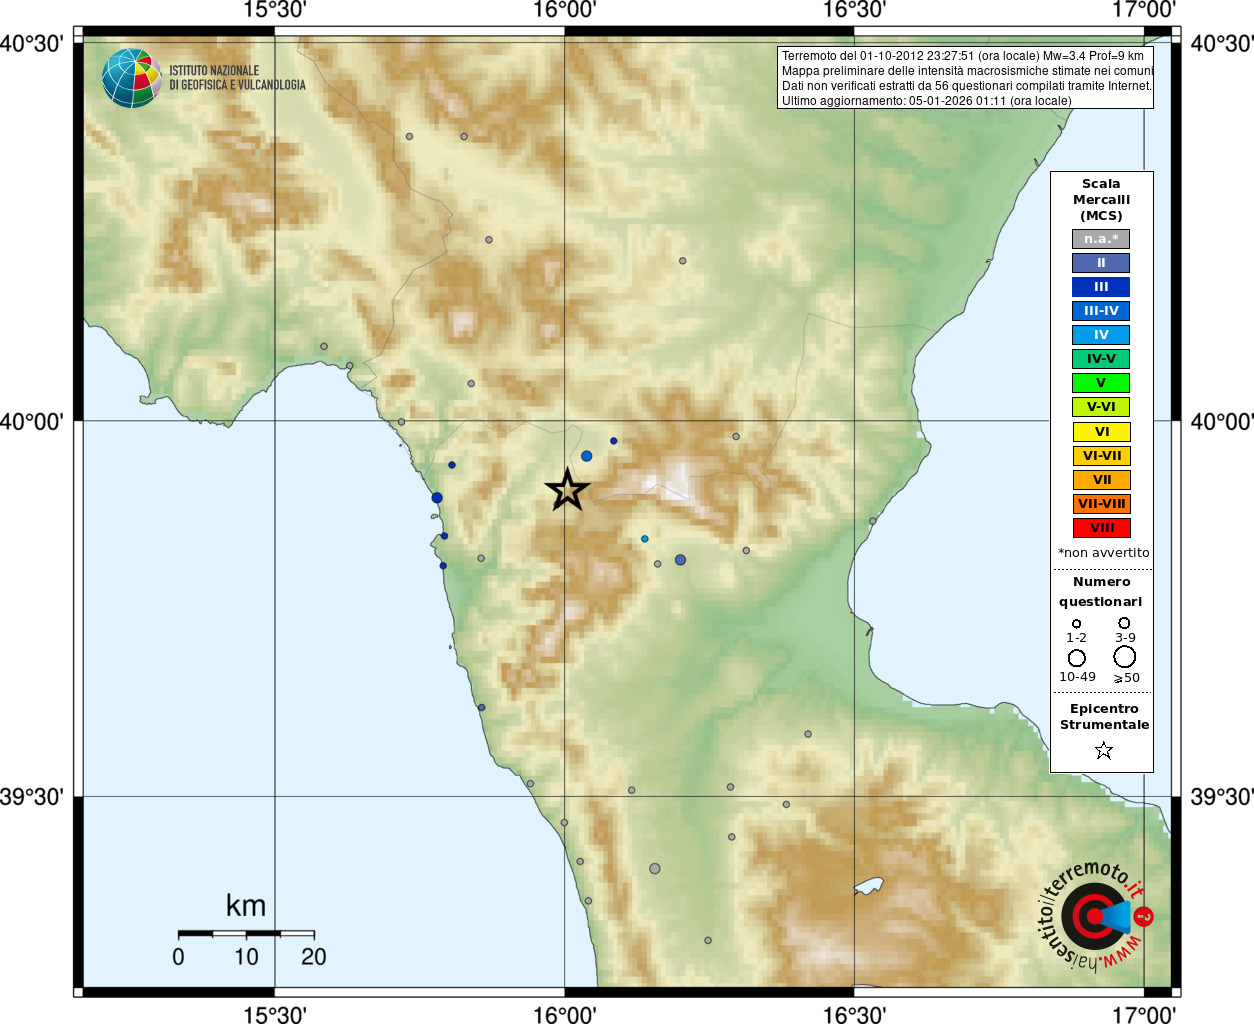
Task: Click the 3-9 questionnaires circle in legend
Action: [x=1124, y=623]
